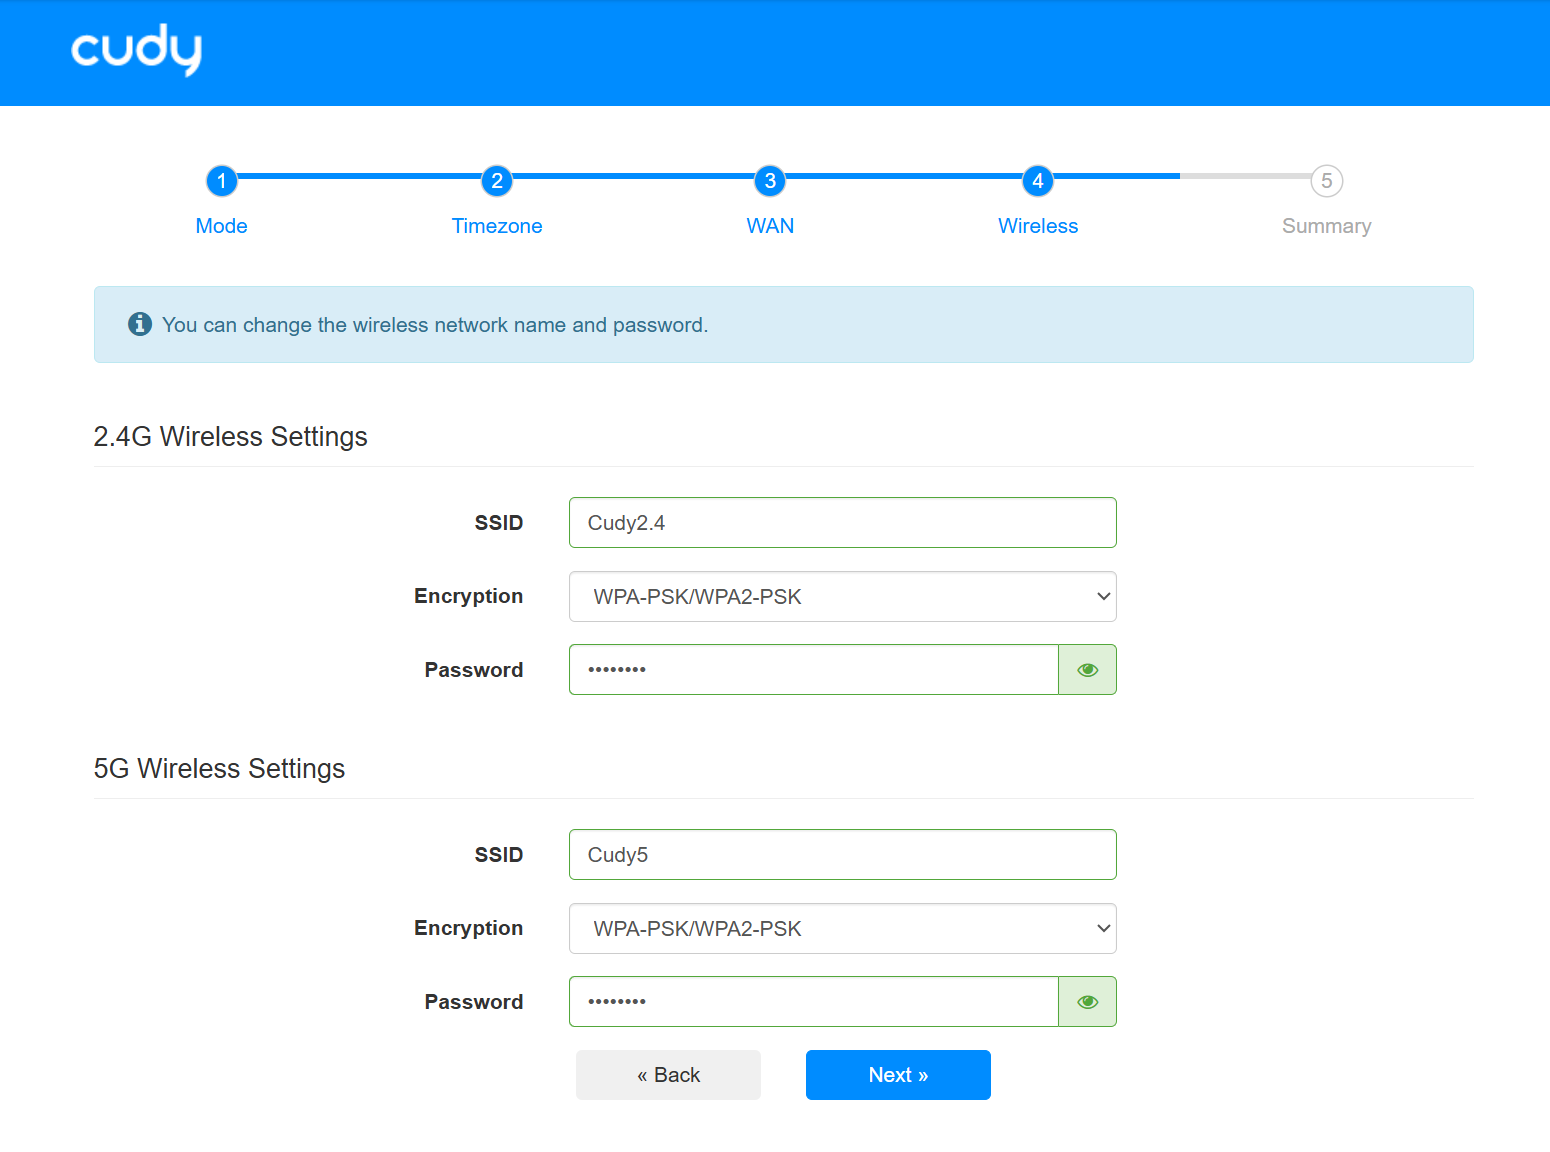Reveal the 5G password with eye icon

point(1087,1002)
